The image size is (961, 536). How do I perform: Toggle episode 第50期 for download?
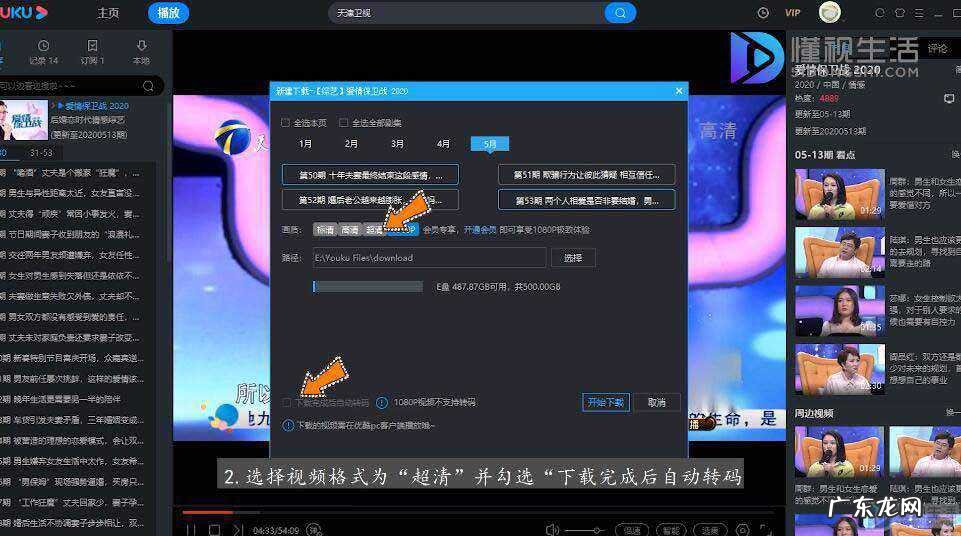[x=370, y=175]
